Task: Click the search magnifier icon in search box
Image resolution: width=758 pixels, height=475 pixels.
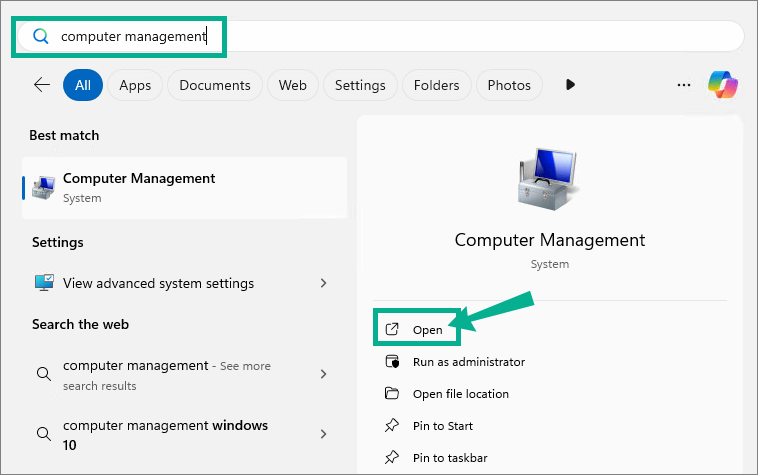Action: click(41, 36)
